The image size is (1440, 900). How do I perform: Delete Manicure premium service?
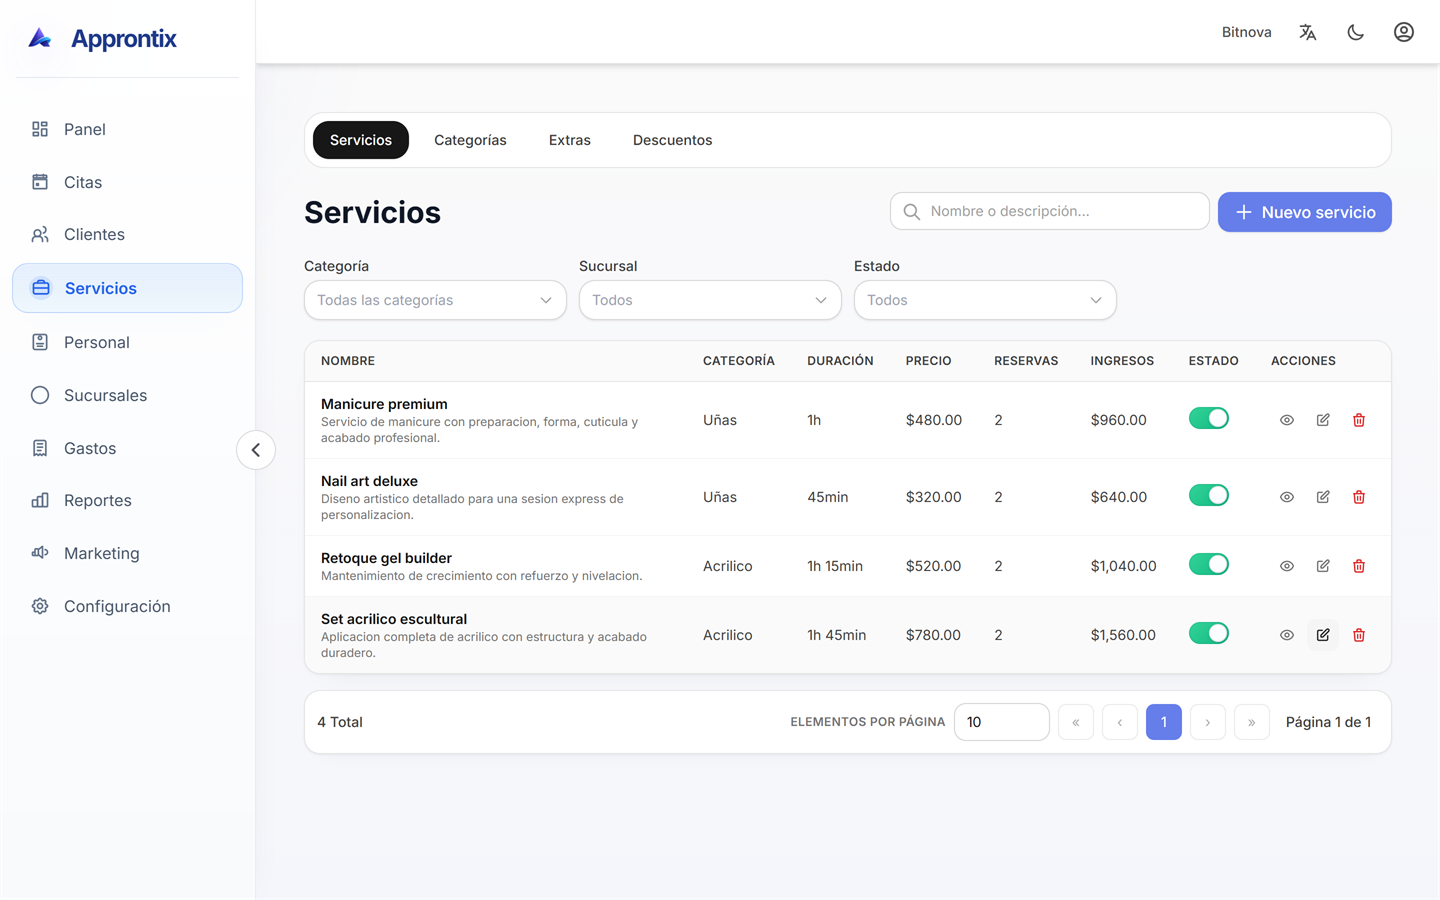[x=1359, y=420]
